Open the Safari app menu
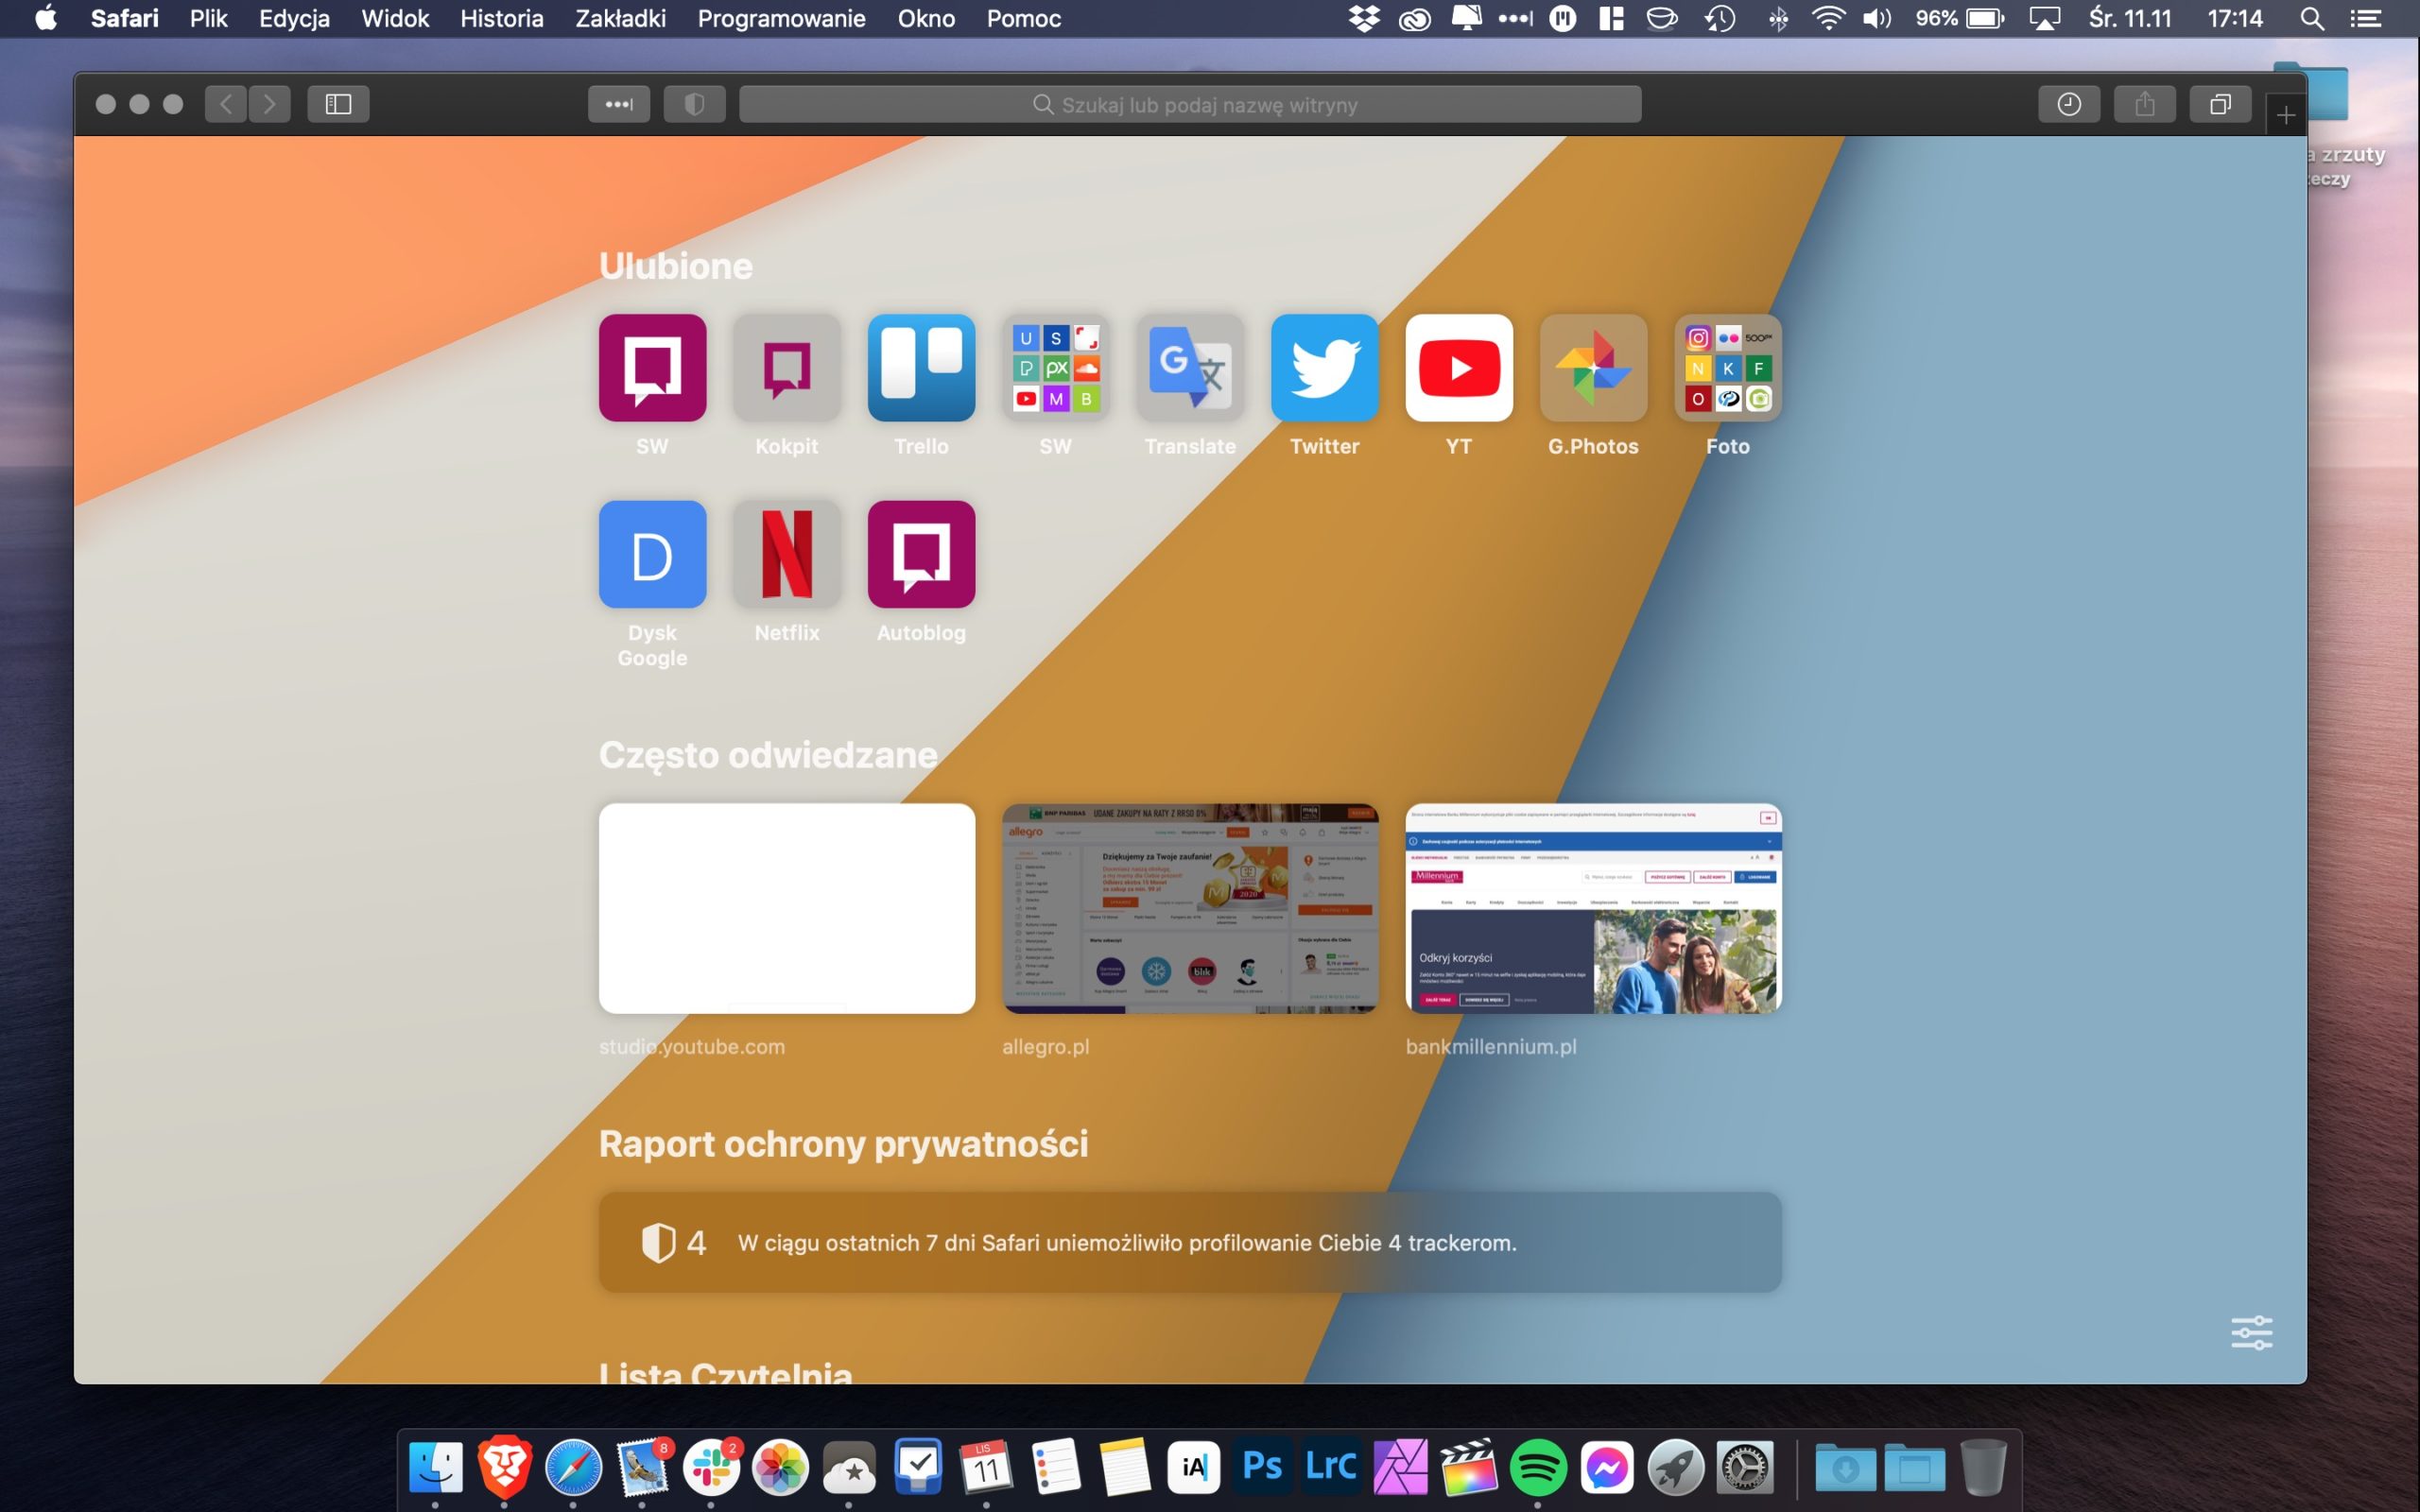This screenshot has height=1512, width=2420. tap(124, 18)
